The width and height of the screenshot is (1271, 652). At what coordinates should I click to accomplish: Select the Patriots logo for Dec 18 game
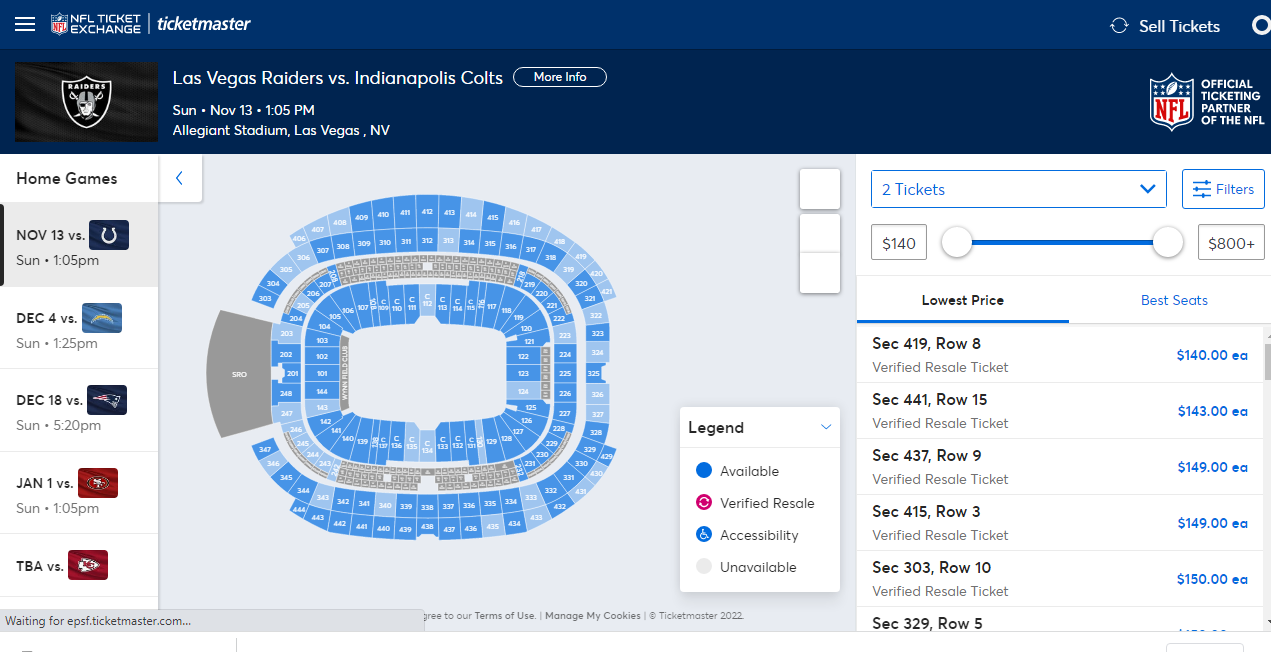point(106,400)
